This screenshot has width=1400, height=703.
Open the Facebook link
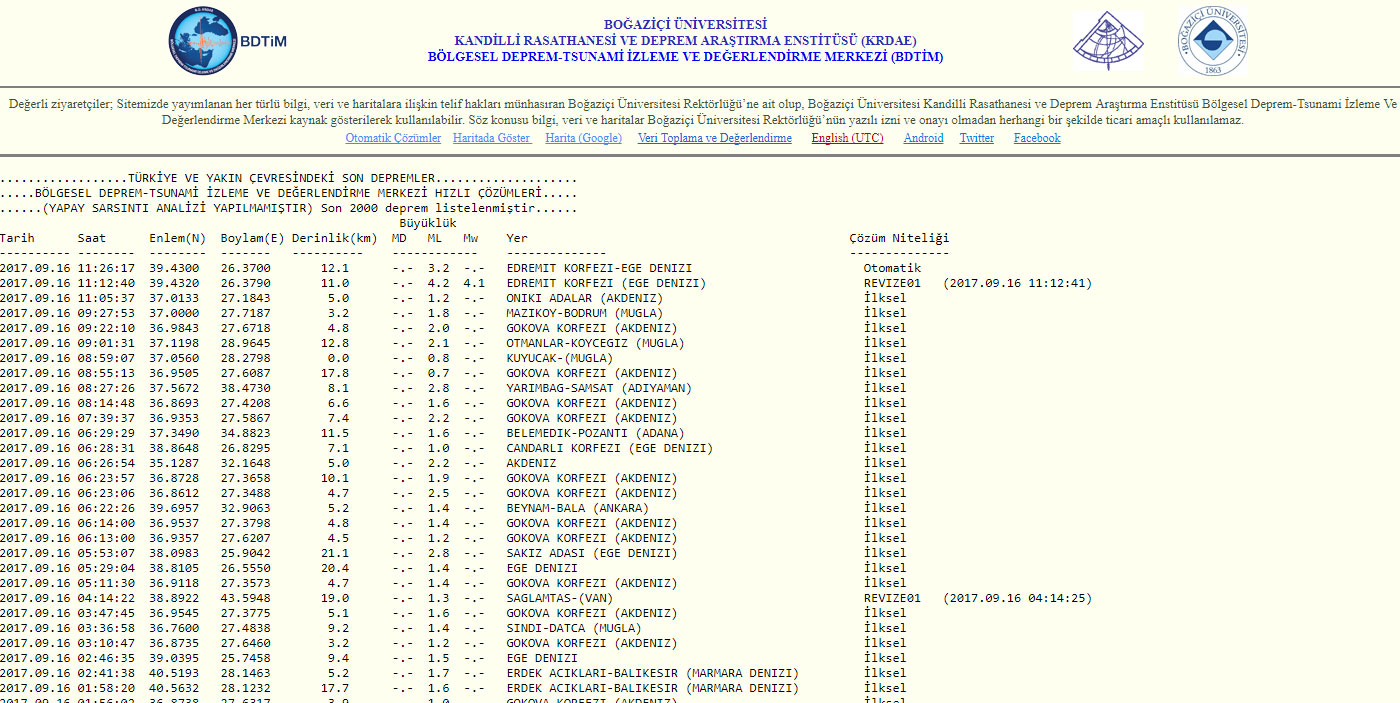[1037, 138]
